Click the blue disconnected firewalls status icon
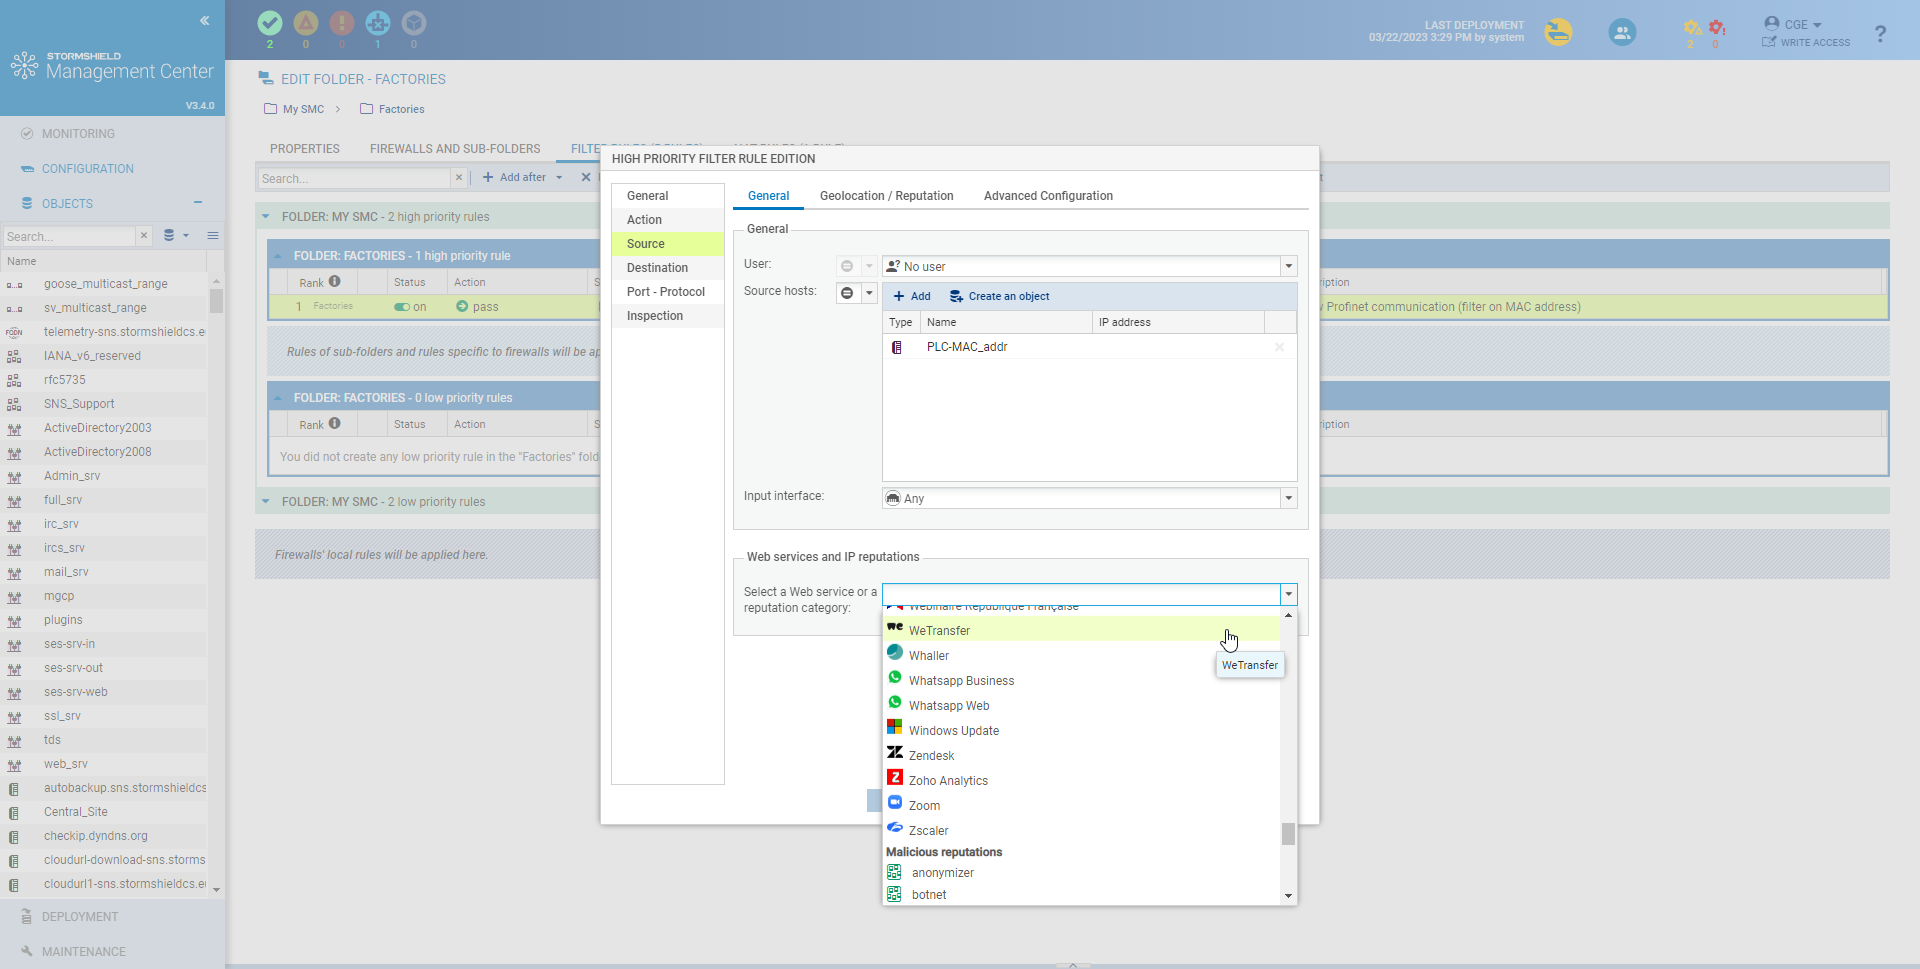The width and height of the screenshot is (1920, 969). [378, 23]
